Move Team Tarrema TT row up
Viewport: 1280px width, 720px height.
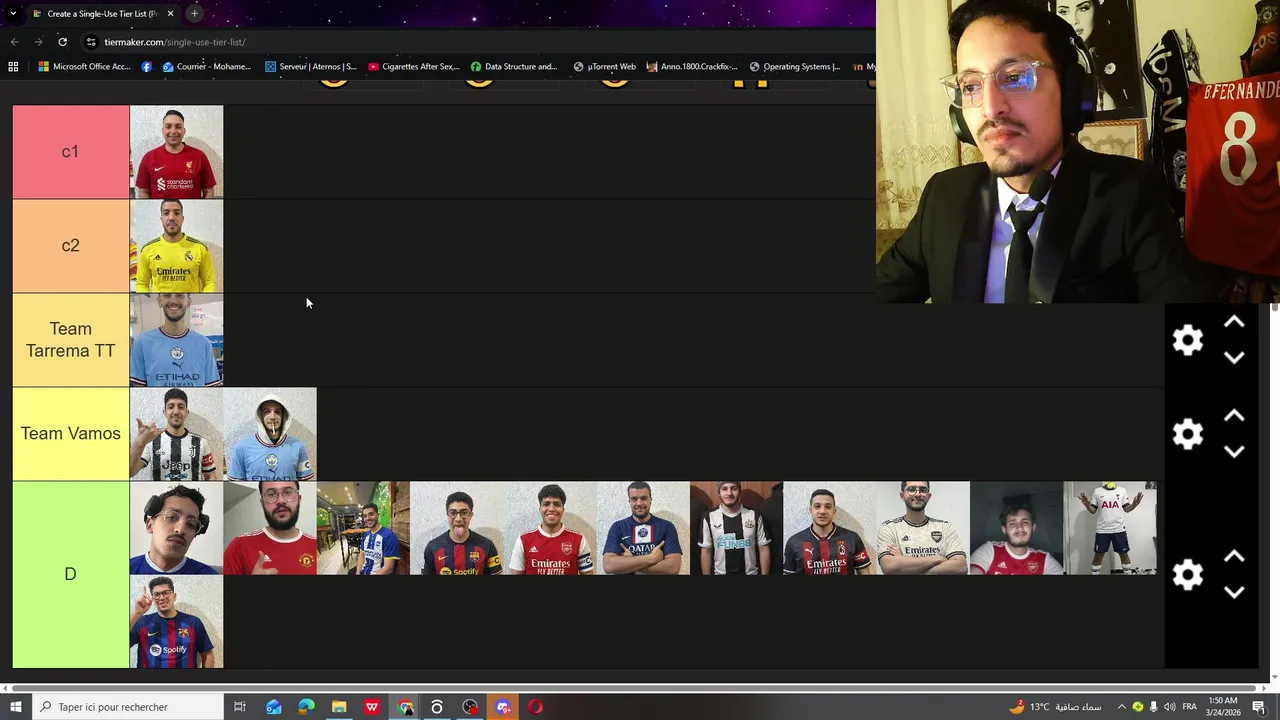(x=1234, y=322)
